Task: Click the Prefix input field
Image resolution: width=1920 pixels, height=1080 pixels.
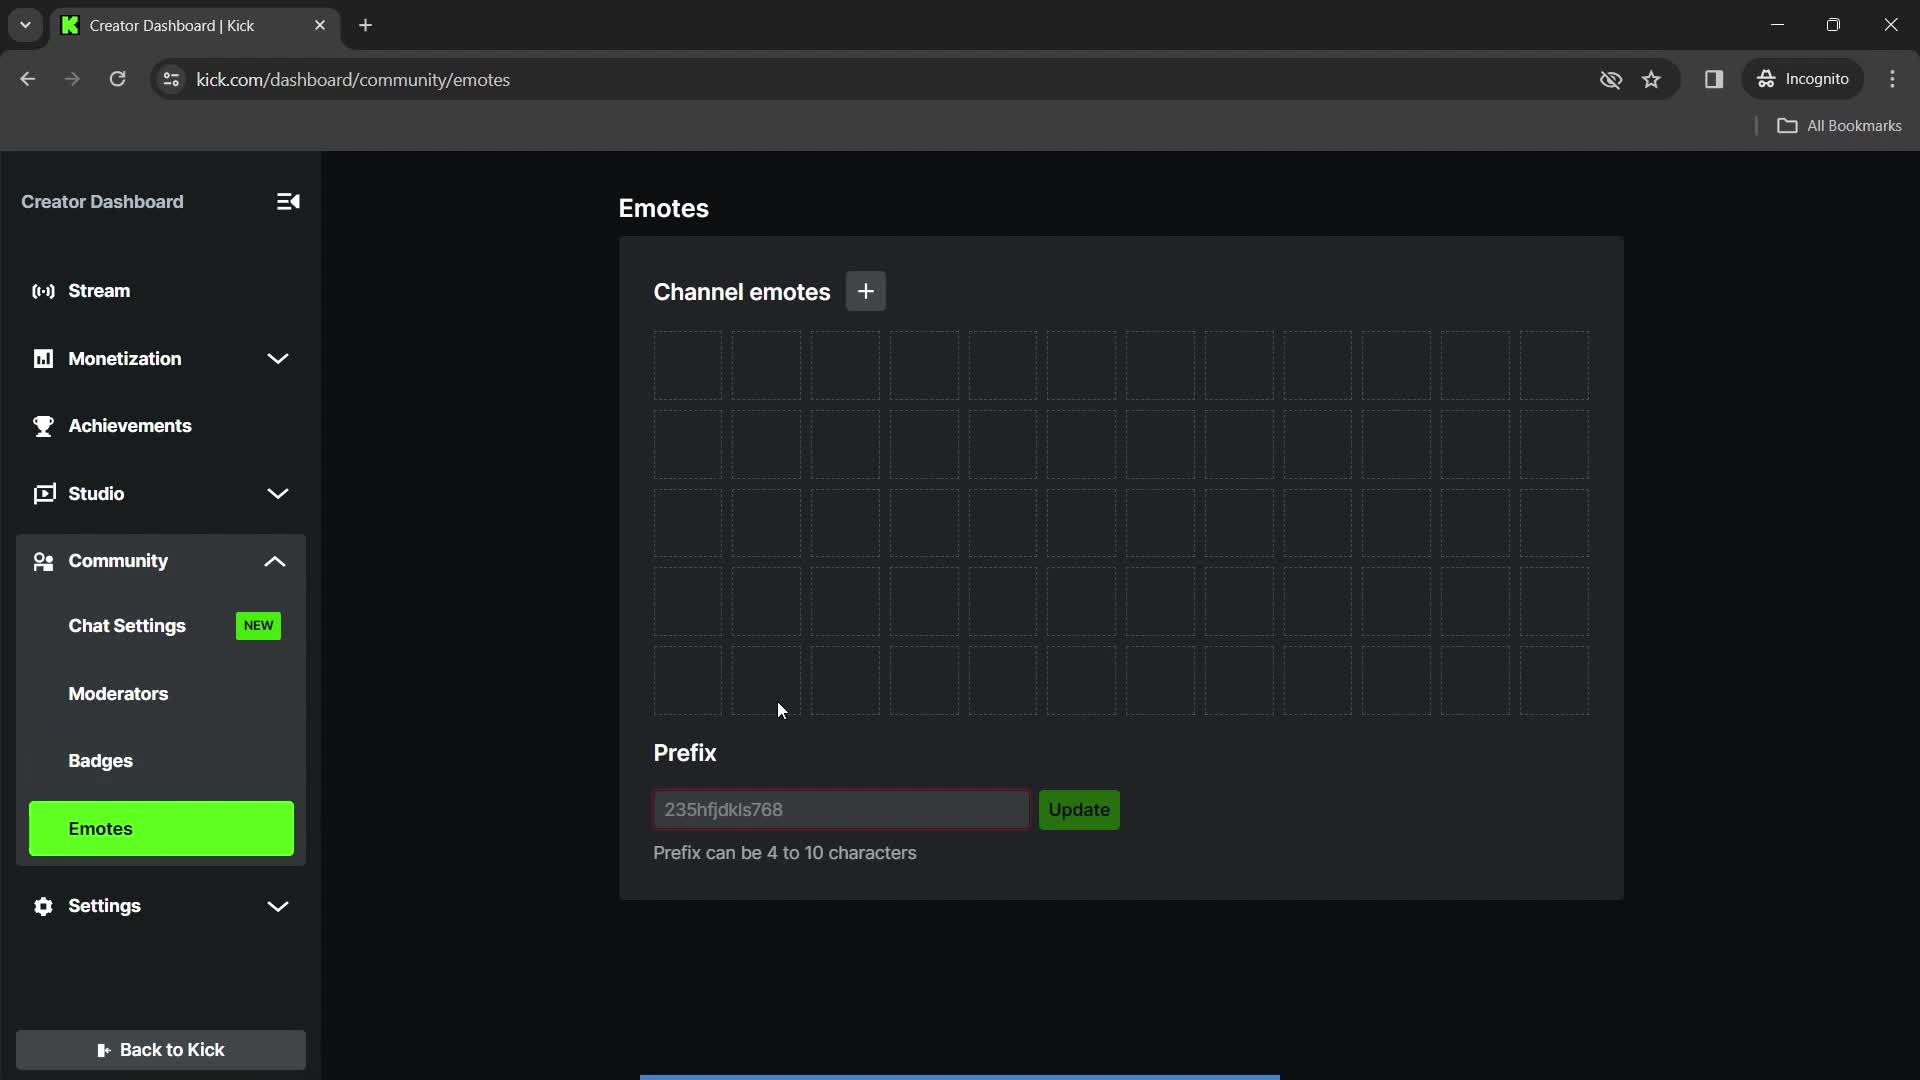Action: point(840,808)
